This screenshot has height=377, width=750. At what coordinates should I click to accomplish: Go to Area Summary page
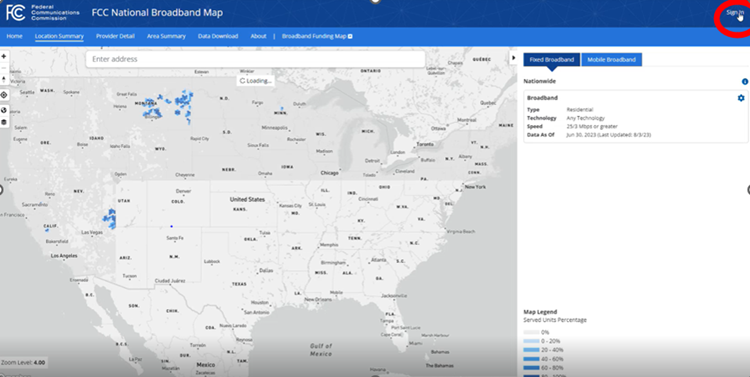(x=166, y=36)
